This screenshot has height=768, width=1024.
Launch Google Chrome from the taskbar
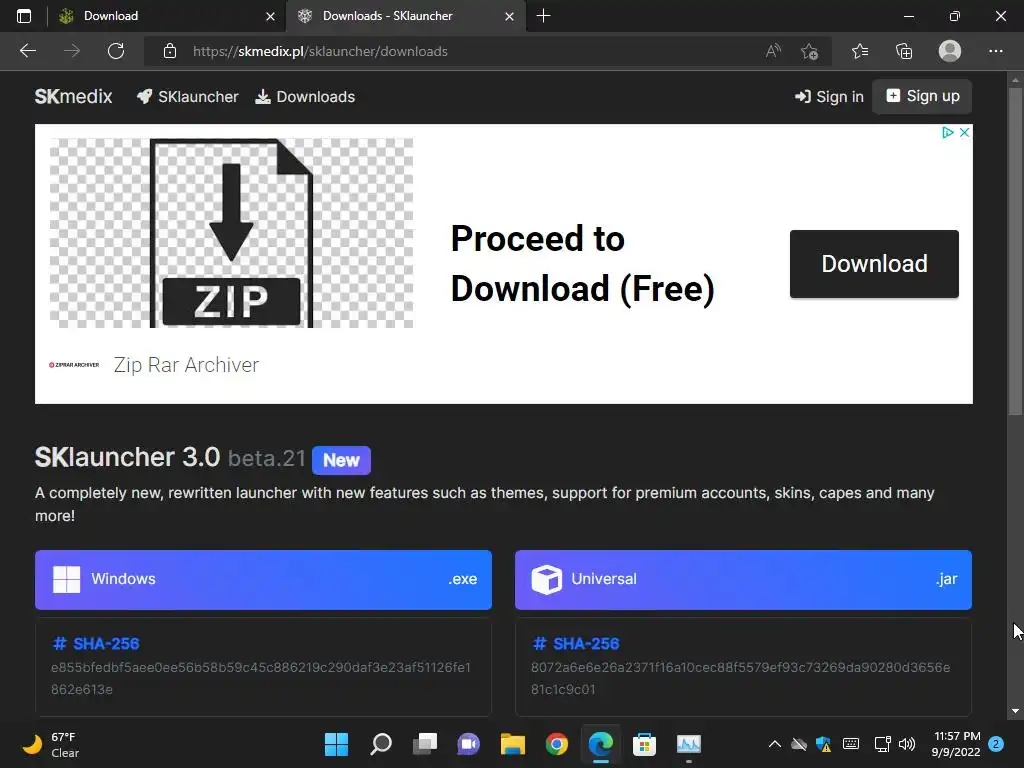556,744
